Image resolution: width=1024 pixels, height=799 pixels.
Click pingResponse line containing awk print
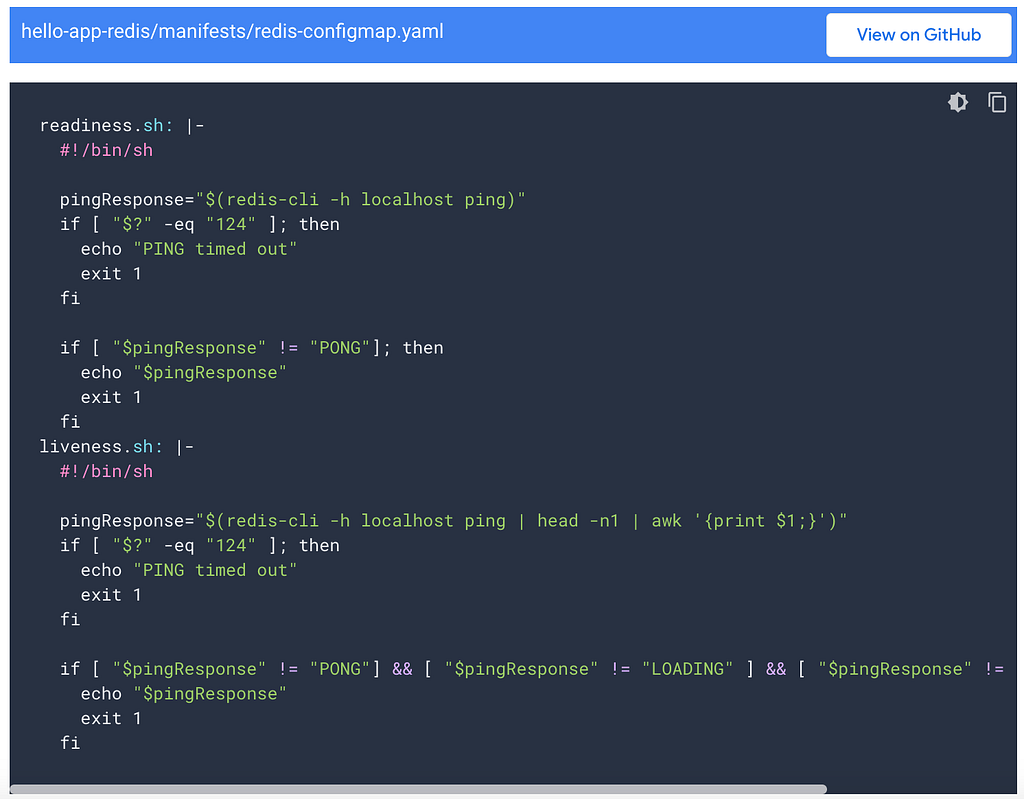pos(453,521)
